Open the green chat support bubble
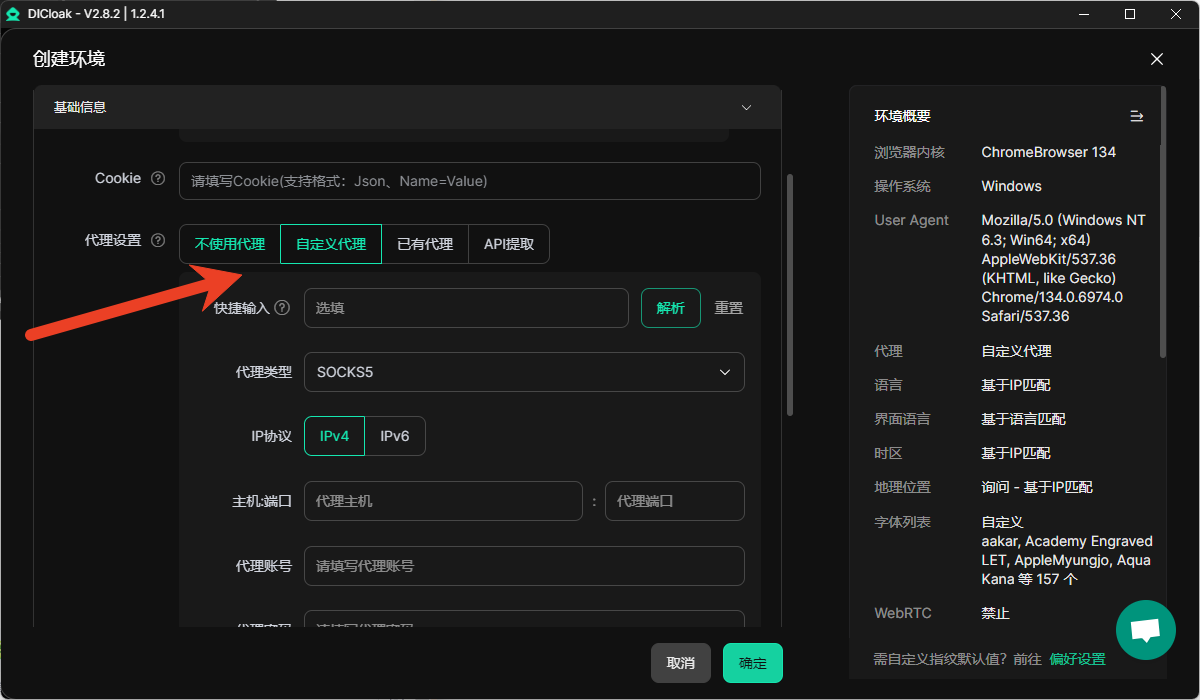Viewport: 1200px width, 700px height. (x=1145, y=630)
